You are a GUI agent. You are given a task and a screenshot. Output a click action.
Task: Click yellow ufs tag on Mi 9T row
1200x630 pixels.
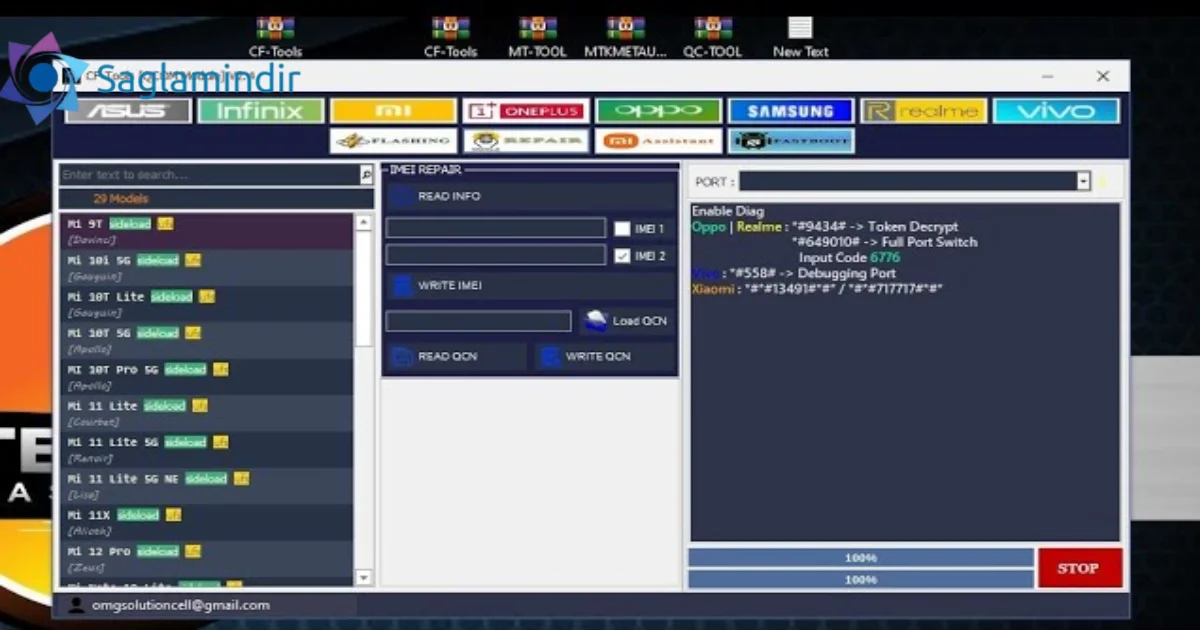click(x=165, y=224)
